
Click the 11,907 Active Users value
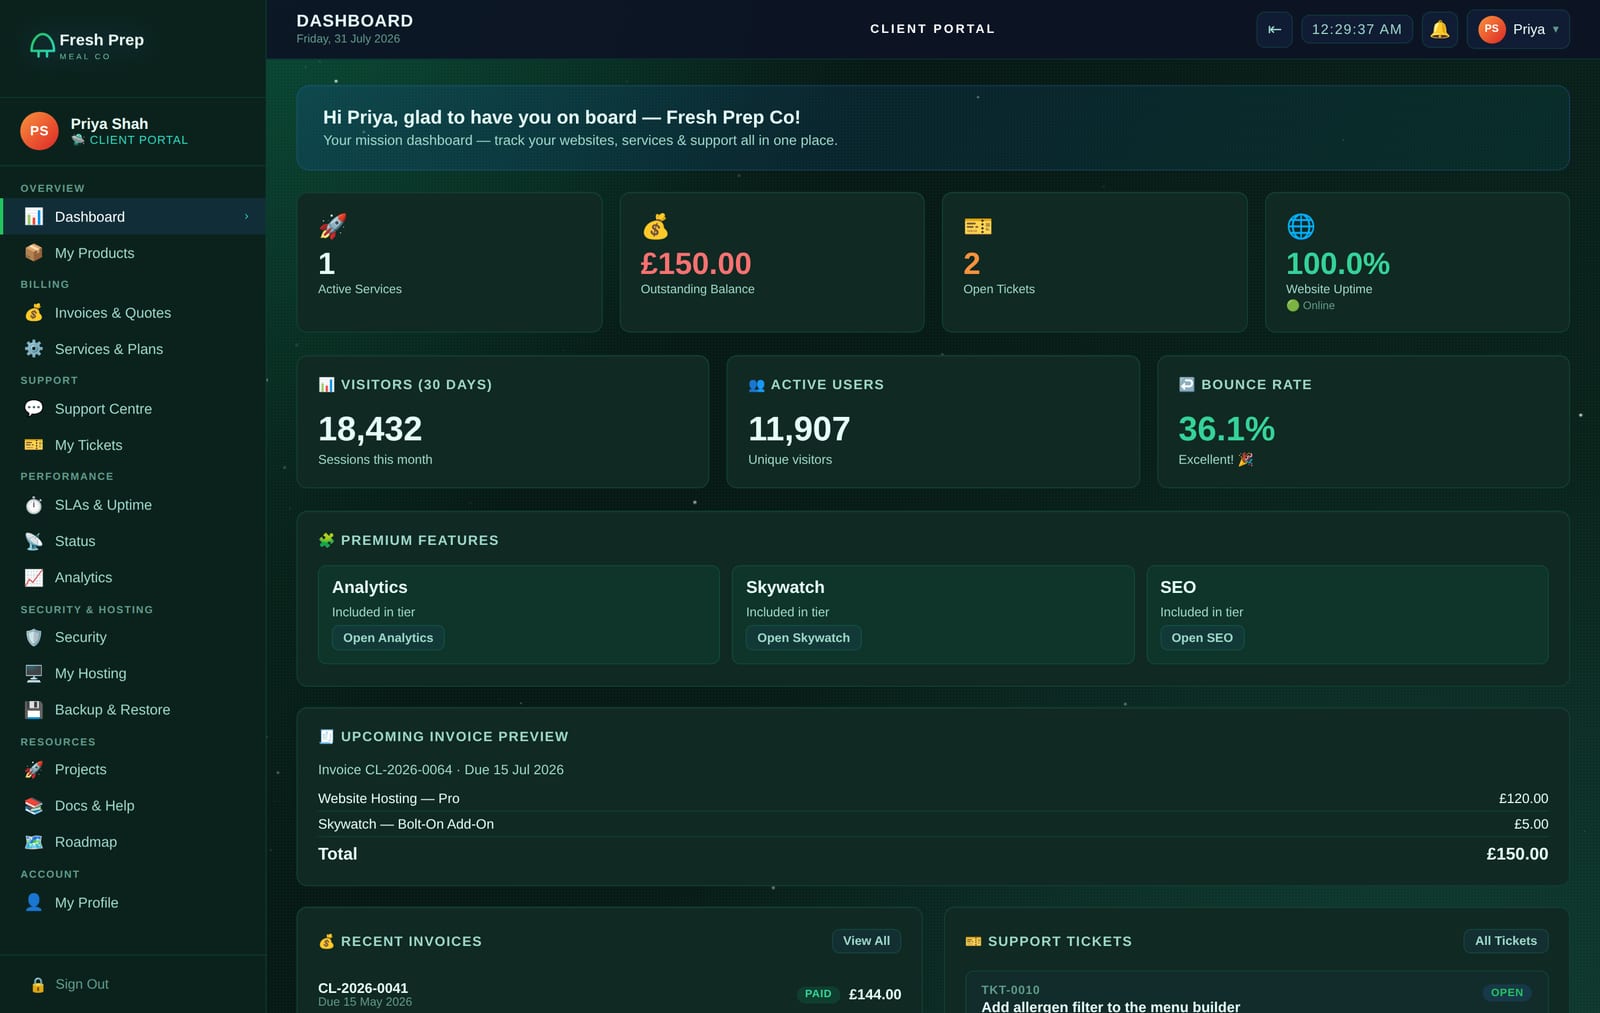point(799,429)
